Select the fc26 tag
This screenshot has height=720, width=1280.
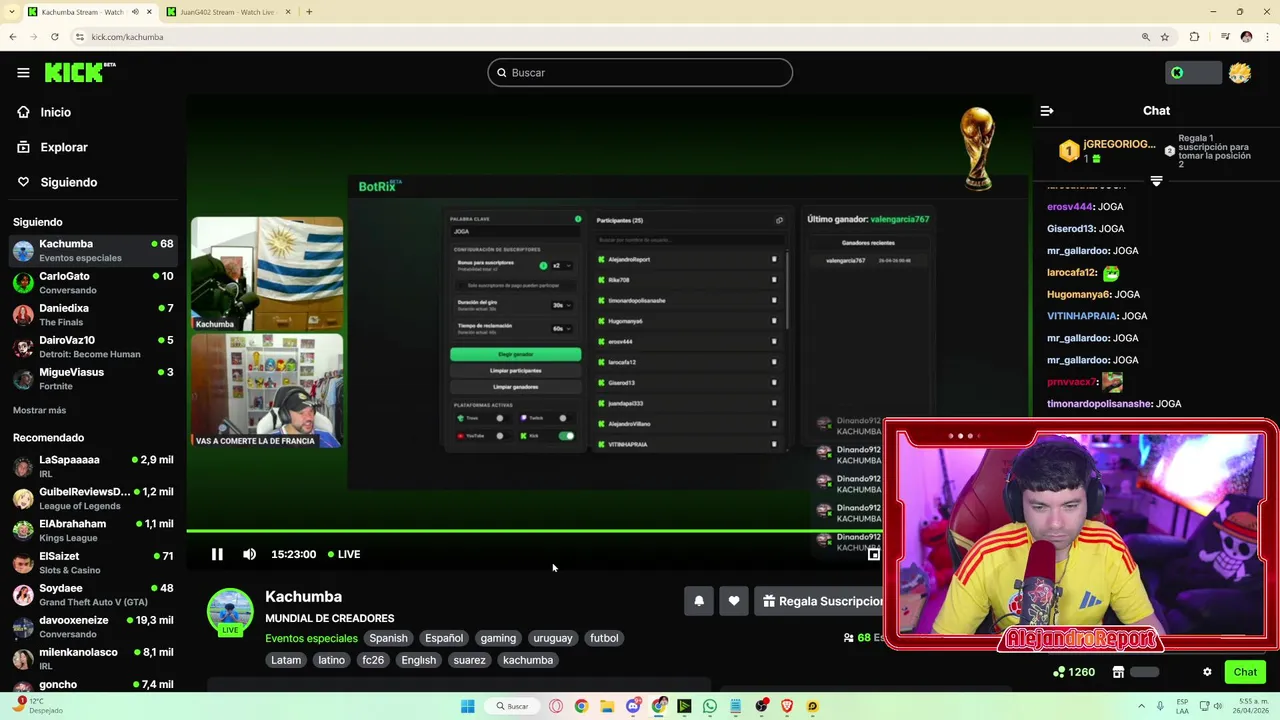tap(373, 660)
